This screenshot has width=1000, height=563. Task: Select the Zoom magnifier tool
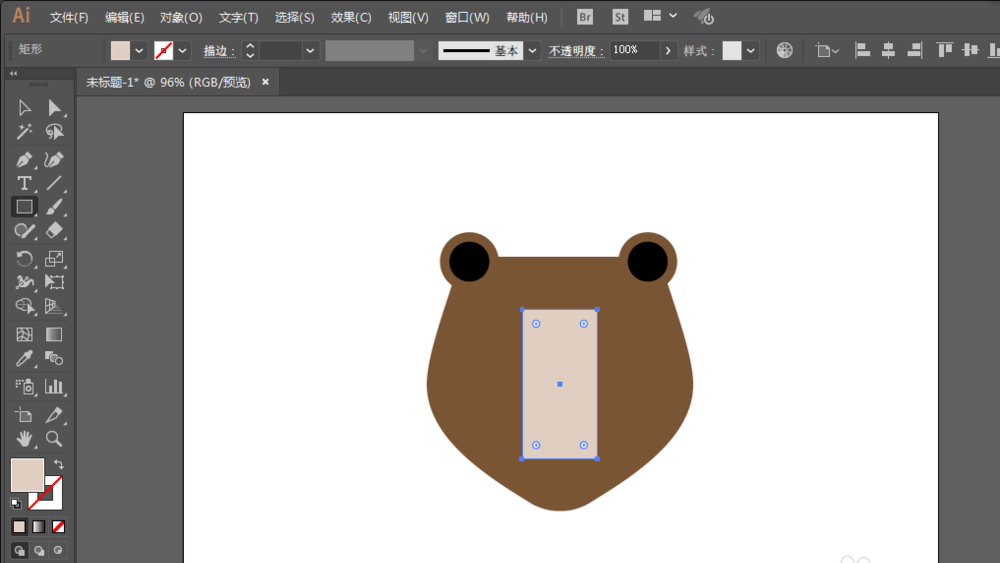tap(54, 439)
